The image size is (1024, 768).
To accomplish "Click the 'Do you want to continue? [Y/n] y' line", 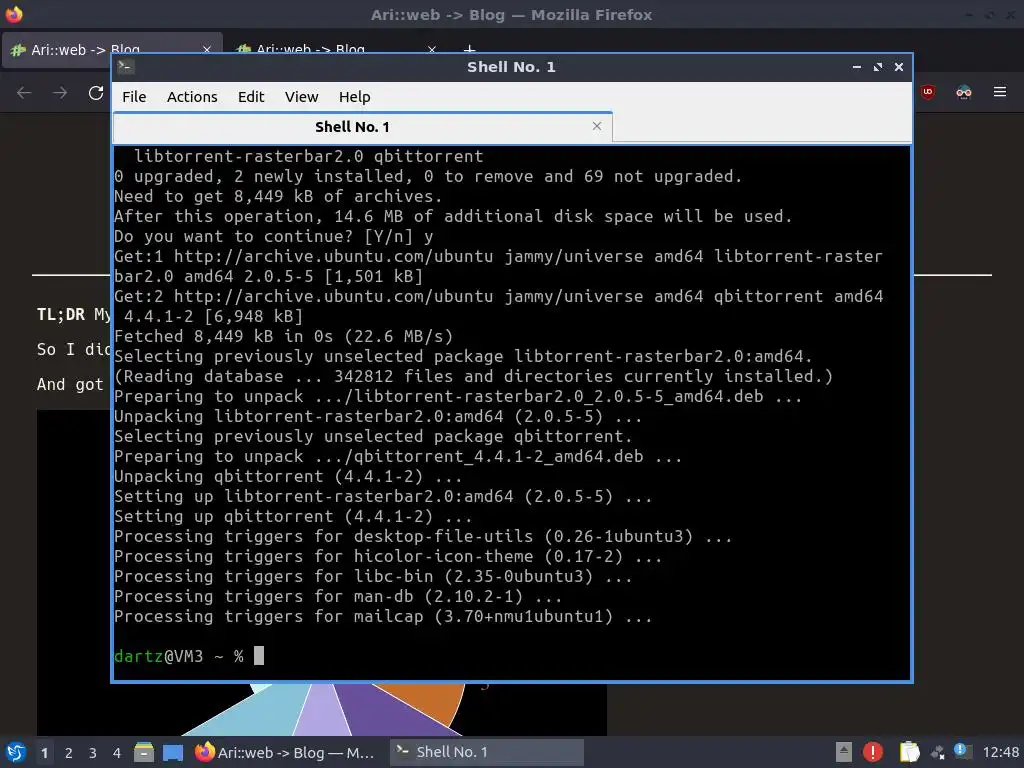I will coord(273,236).
